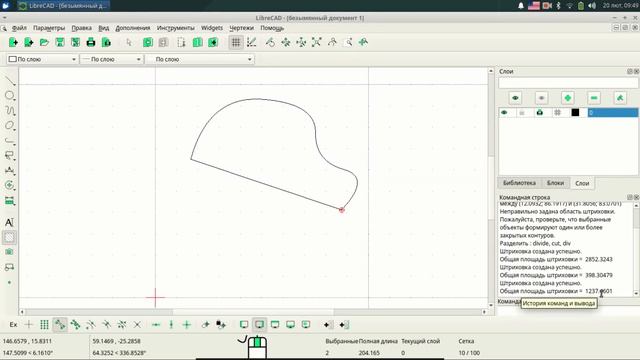Hide all layers with the dimmed eye button
Screen dimensions: 640x360
pos(541,98)
